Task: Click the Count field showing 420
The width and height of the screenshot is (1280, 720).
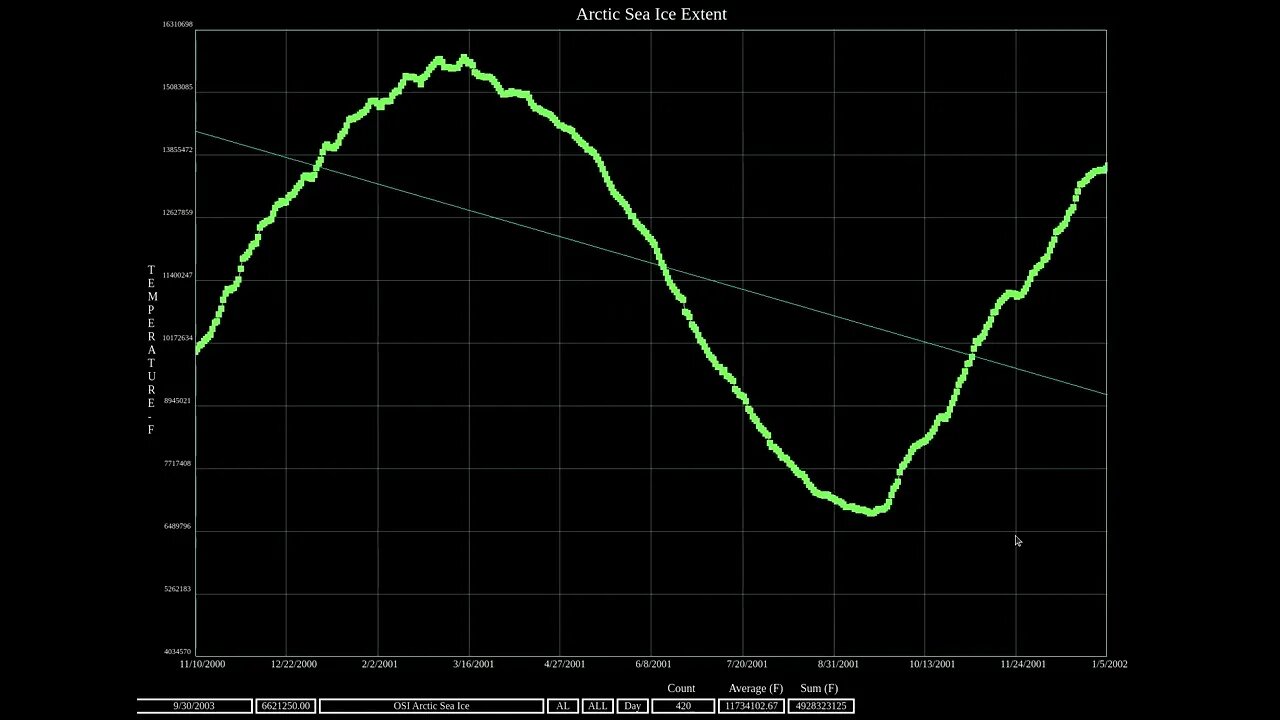Action: point(683,706)
